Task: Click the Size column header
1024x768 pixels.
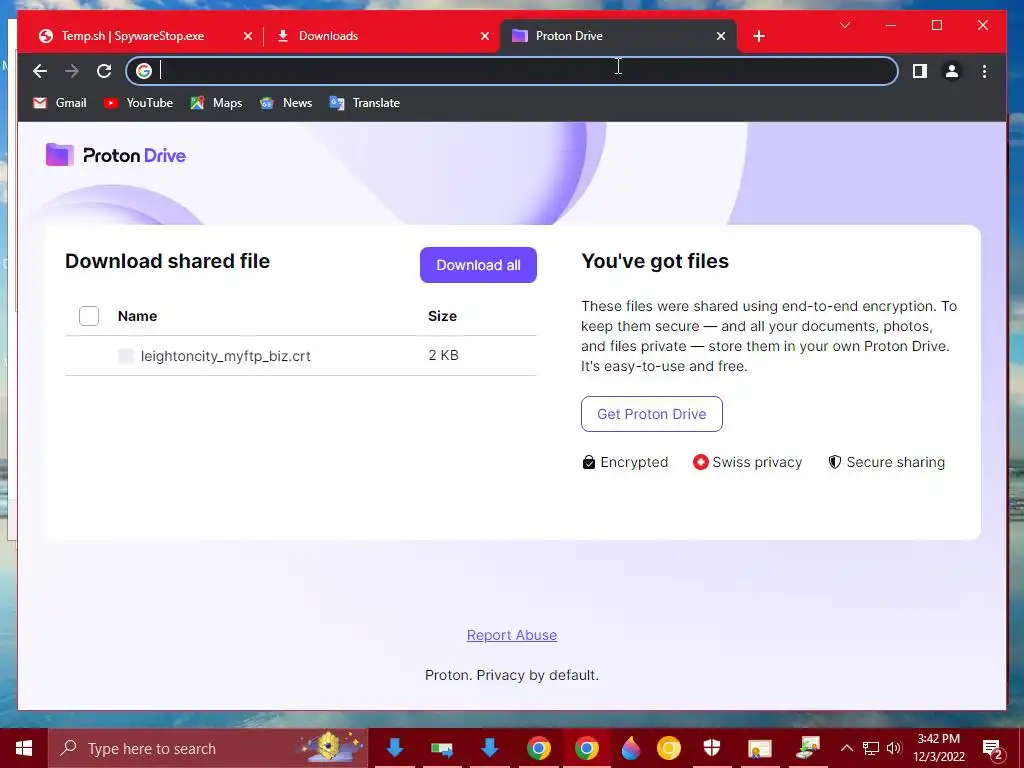Action: [442, 316]
